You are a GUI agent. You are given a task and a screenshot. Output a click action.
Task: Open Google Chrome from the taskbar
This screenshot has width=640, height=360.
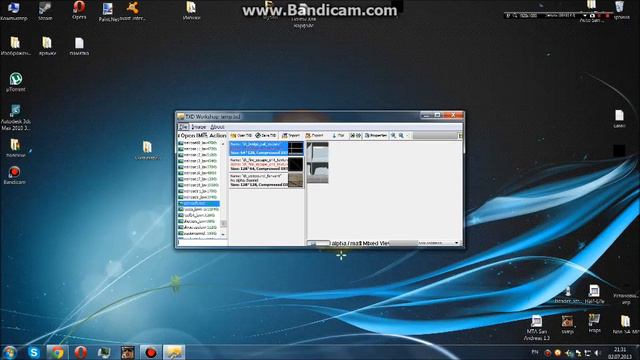57,352
